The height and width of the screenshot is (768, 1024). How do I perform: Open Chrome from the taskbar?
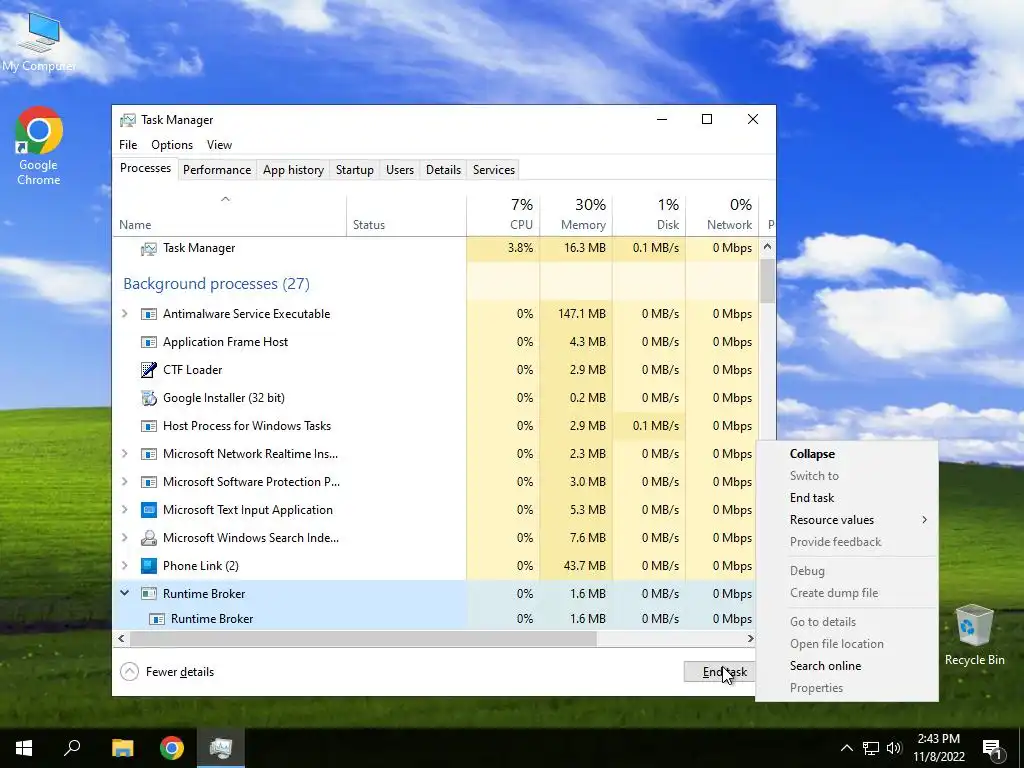(172, 748)
